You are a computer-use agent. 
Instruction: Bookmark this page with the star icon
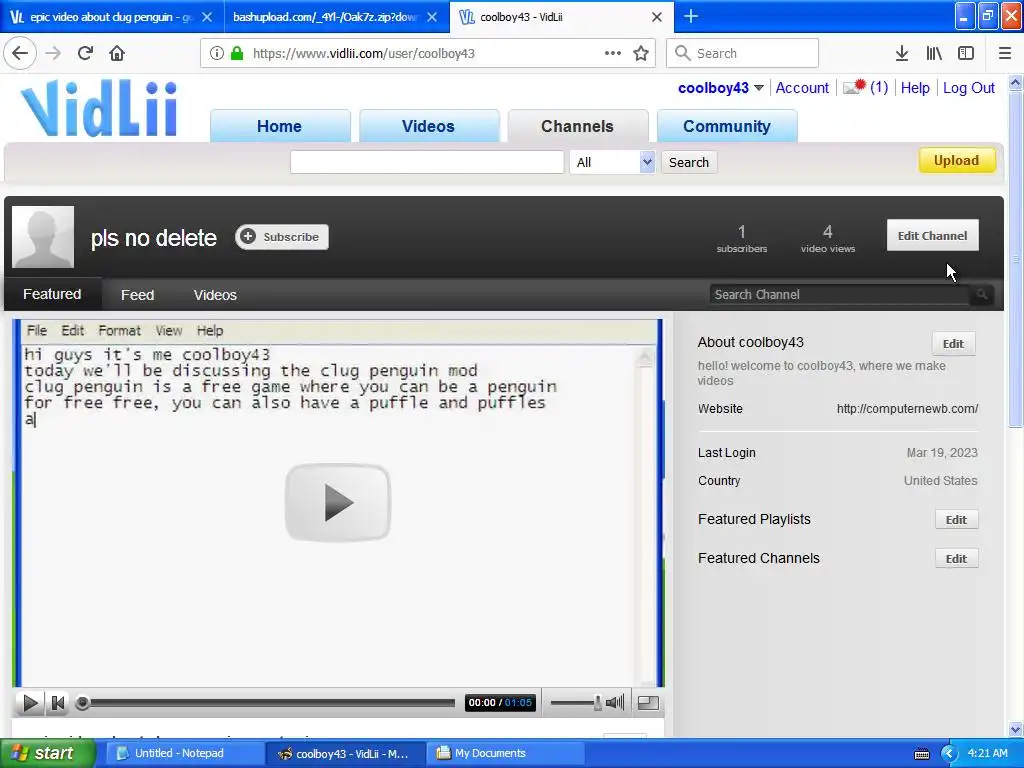click(641, 54)
